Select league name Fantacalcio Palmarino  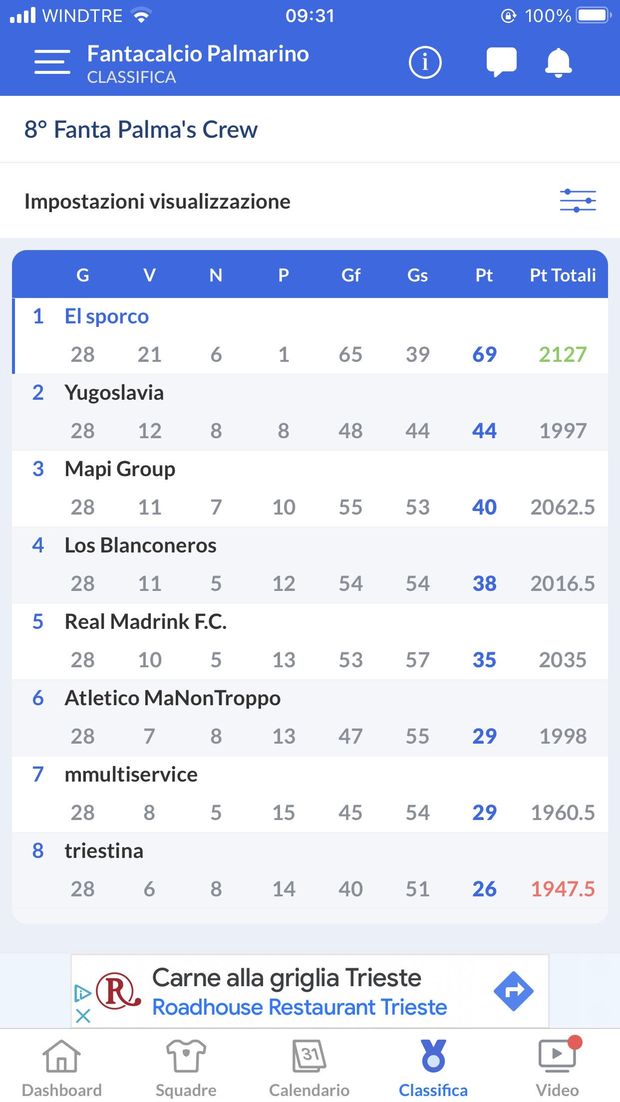(x=197, y=54)
